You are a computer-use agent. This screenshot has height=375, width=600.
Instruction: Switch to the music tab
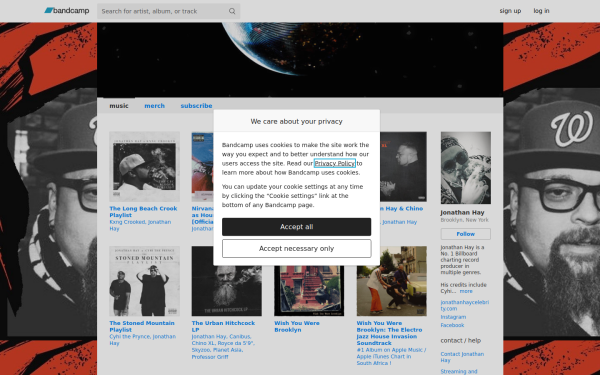[119, 106]
